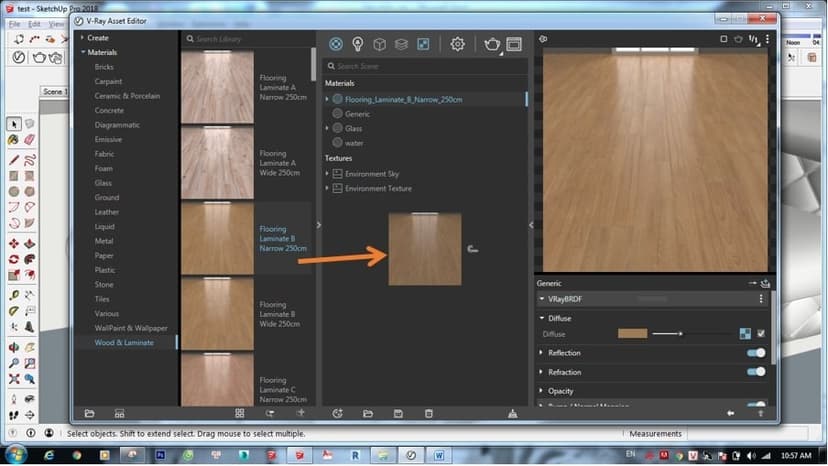Expand the Environment Sky texture

coord(327,173)
